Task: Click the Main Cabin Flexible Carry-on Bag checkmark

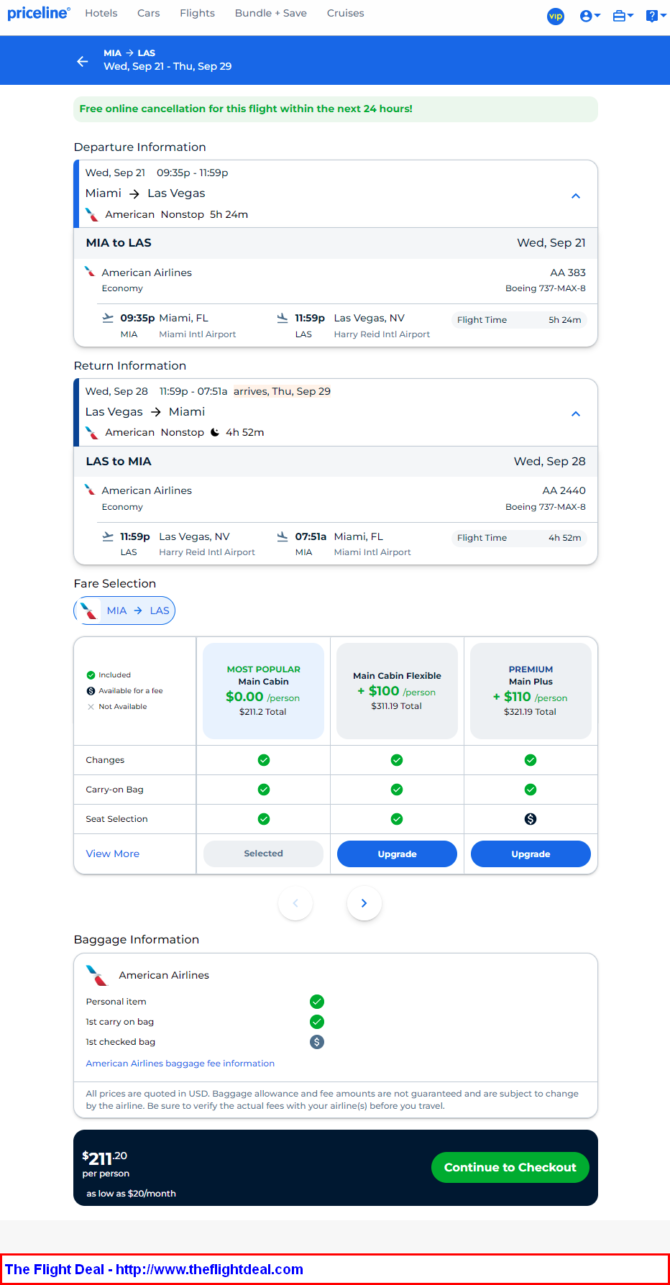Action: (x=396, y=790)
